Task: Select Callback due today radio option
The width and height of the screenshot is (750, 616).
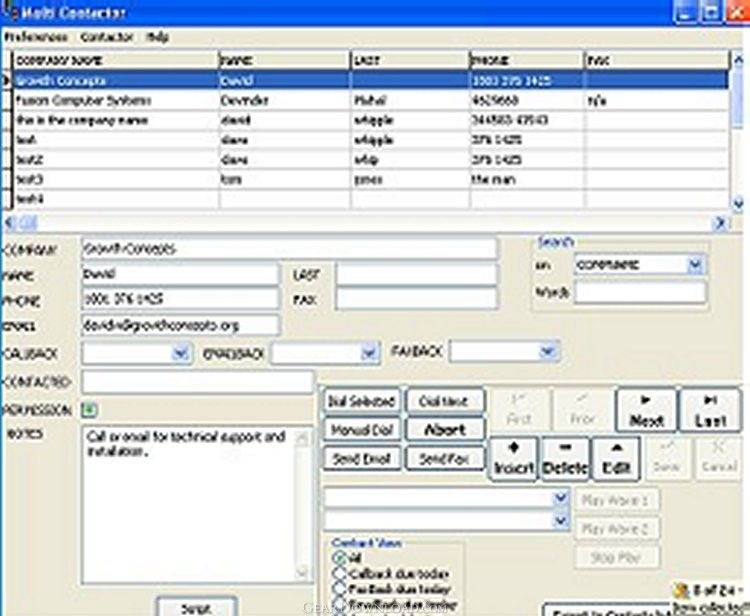Action: coord(338,573)
